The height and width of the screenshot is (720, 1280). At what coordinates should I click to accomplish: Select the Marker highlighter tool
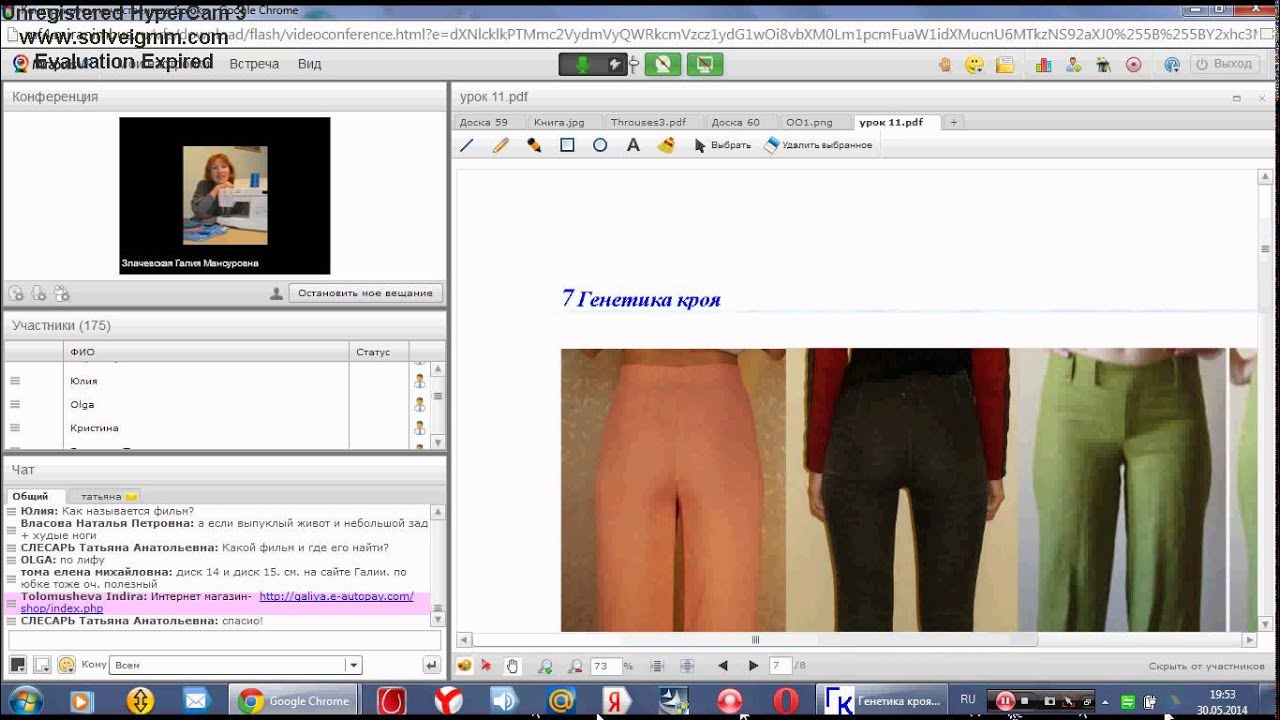534,145
